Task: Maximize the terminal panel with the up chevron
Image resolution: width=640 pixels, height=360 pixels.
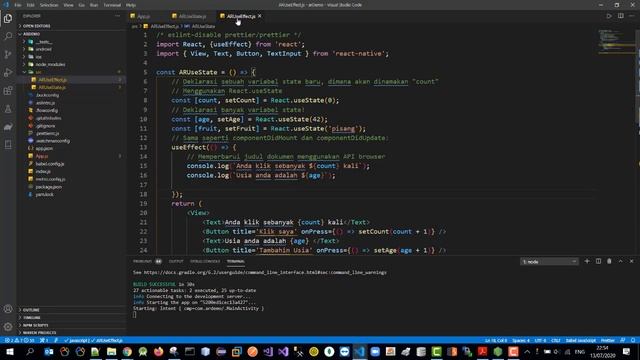Action: (x=620, y=261)
